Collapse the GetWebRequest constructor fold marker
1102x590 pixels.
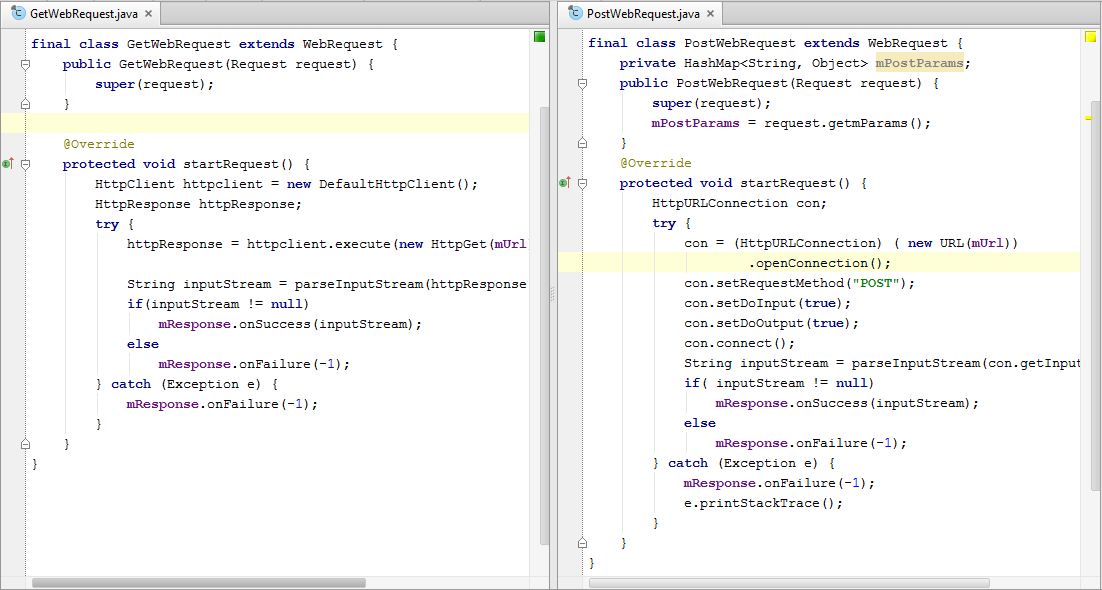pos(25,65)
